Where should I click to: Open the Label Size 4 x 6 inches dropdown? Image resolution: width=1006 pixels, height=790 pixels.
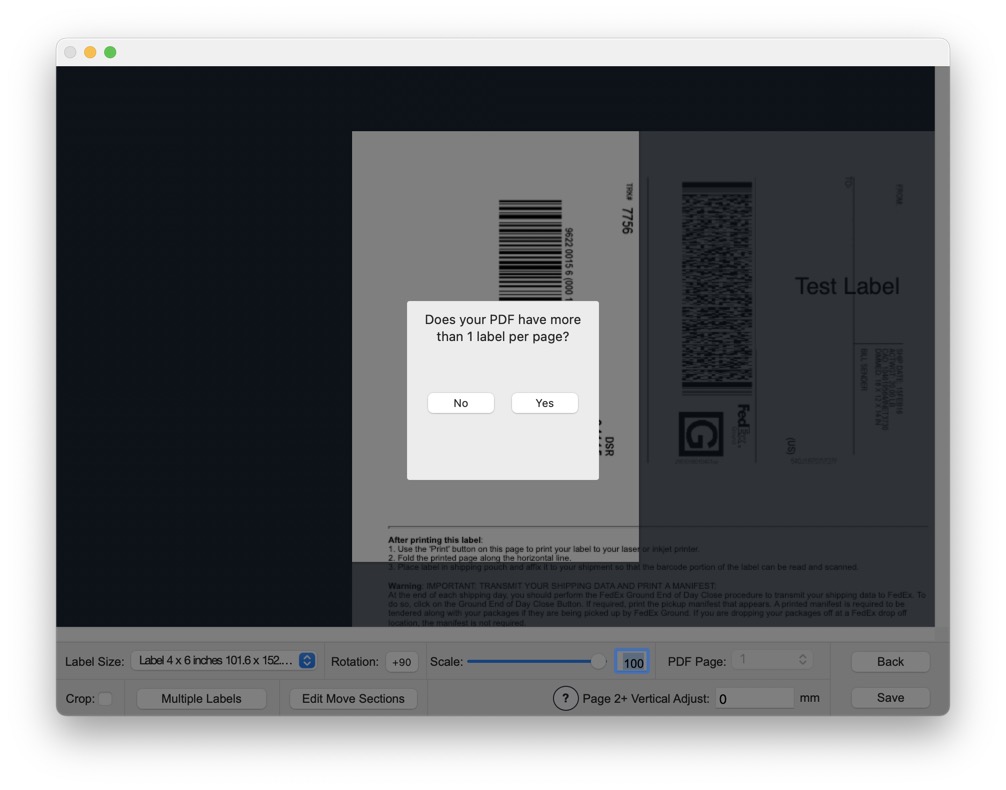point(223,661)
